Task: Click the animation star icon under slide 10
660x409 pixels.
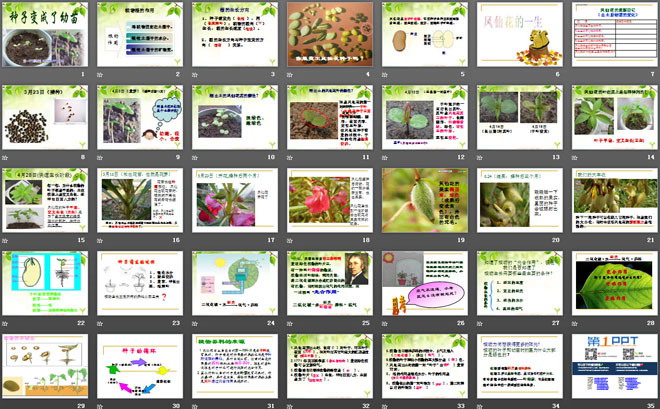Action: pyautogui.click(x=195, y=158)
